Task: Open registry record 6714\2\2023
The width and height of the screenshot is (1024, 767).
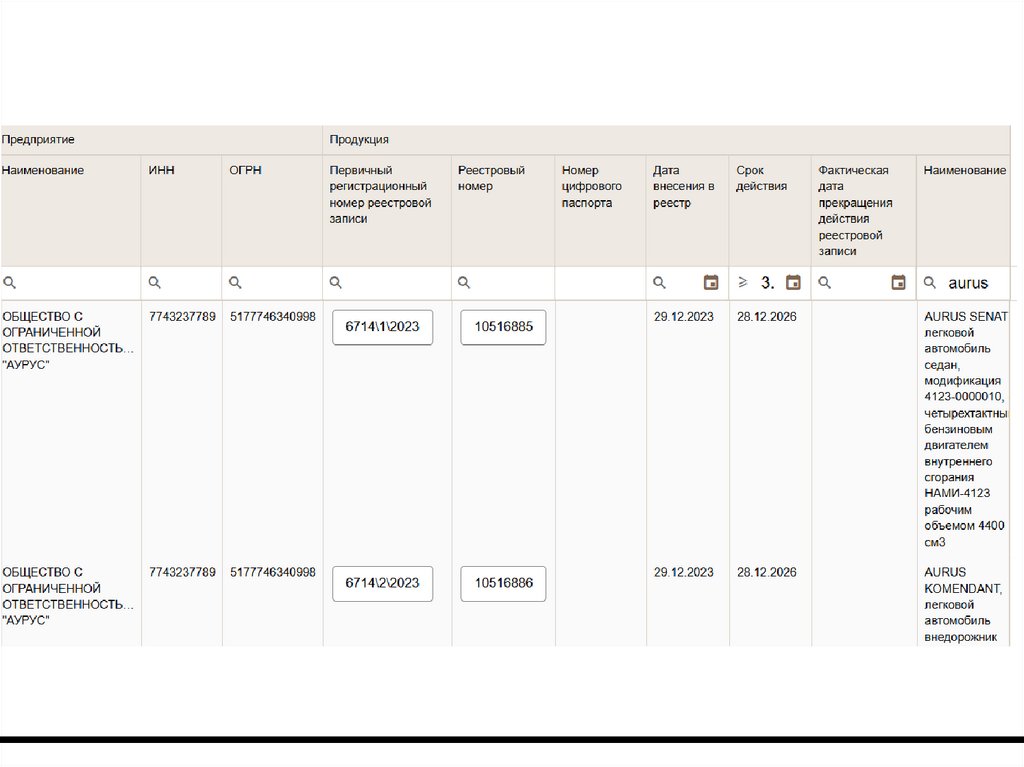Action: point(383,583)
